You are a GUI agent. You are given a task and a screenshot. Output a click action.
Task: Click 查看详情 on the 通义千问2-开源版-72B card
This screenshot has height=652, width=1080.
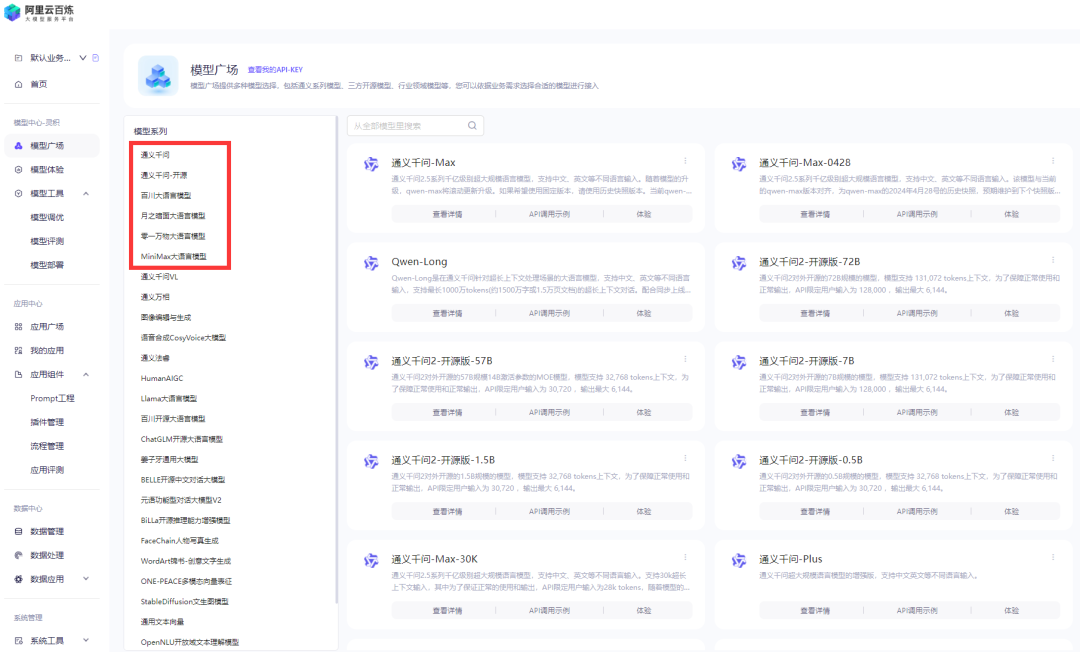(x=815, y=313)
